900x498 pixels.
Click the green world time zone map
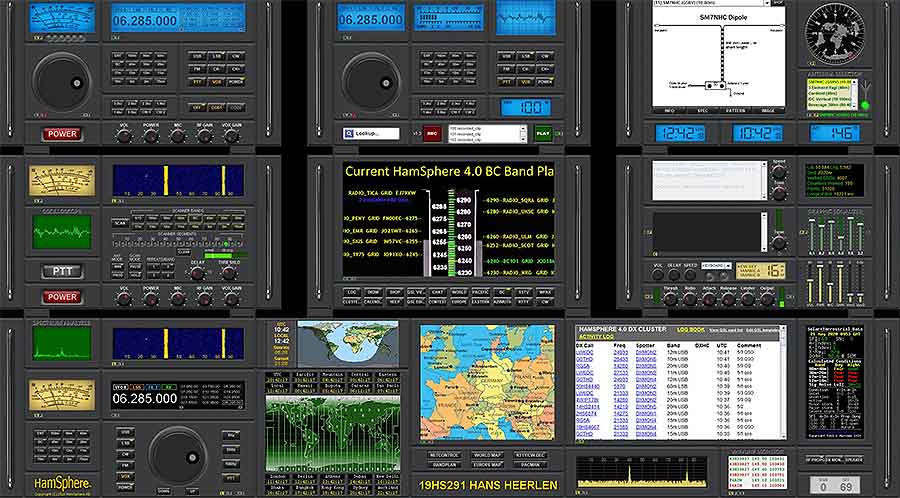tap(332, 433)
